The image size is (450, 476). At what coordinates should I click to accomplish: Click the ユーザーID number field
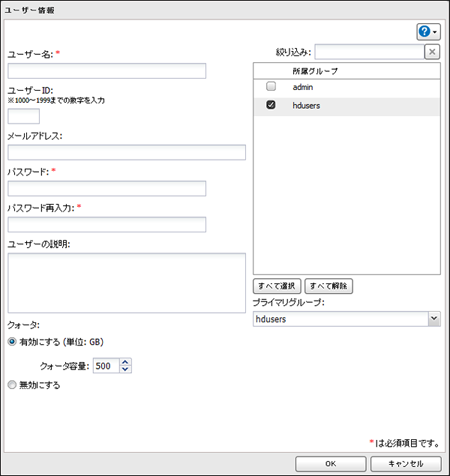point(24,116)
